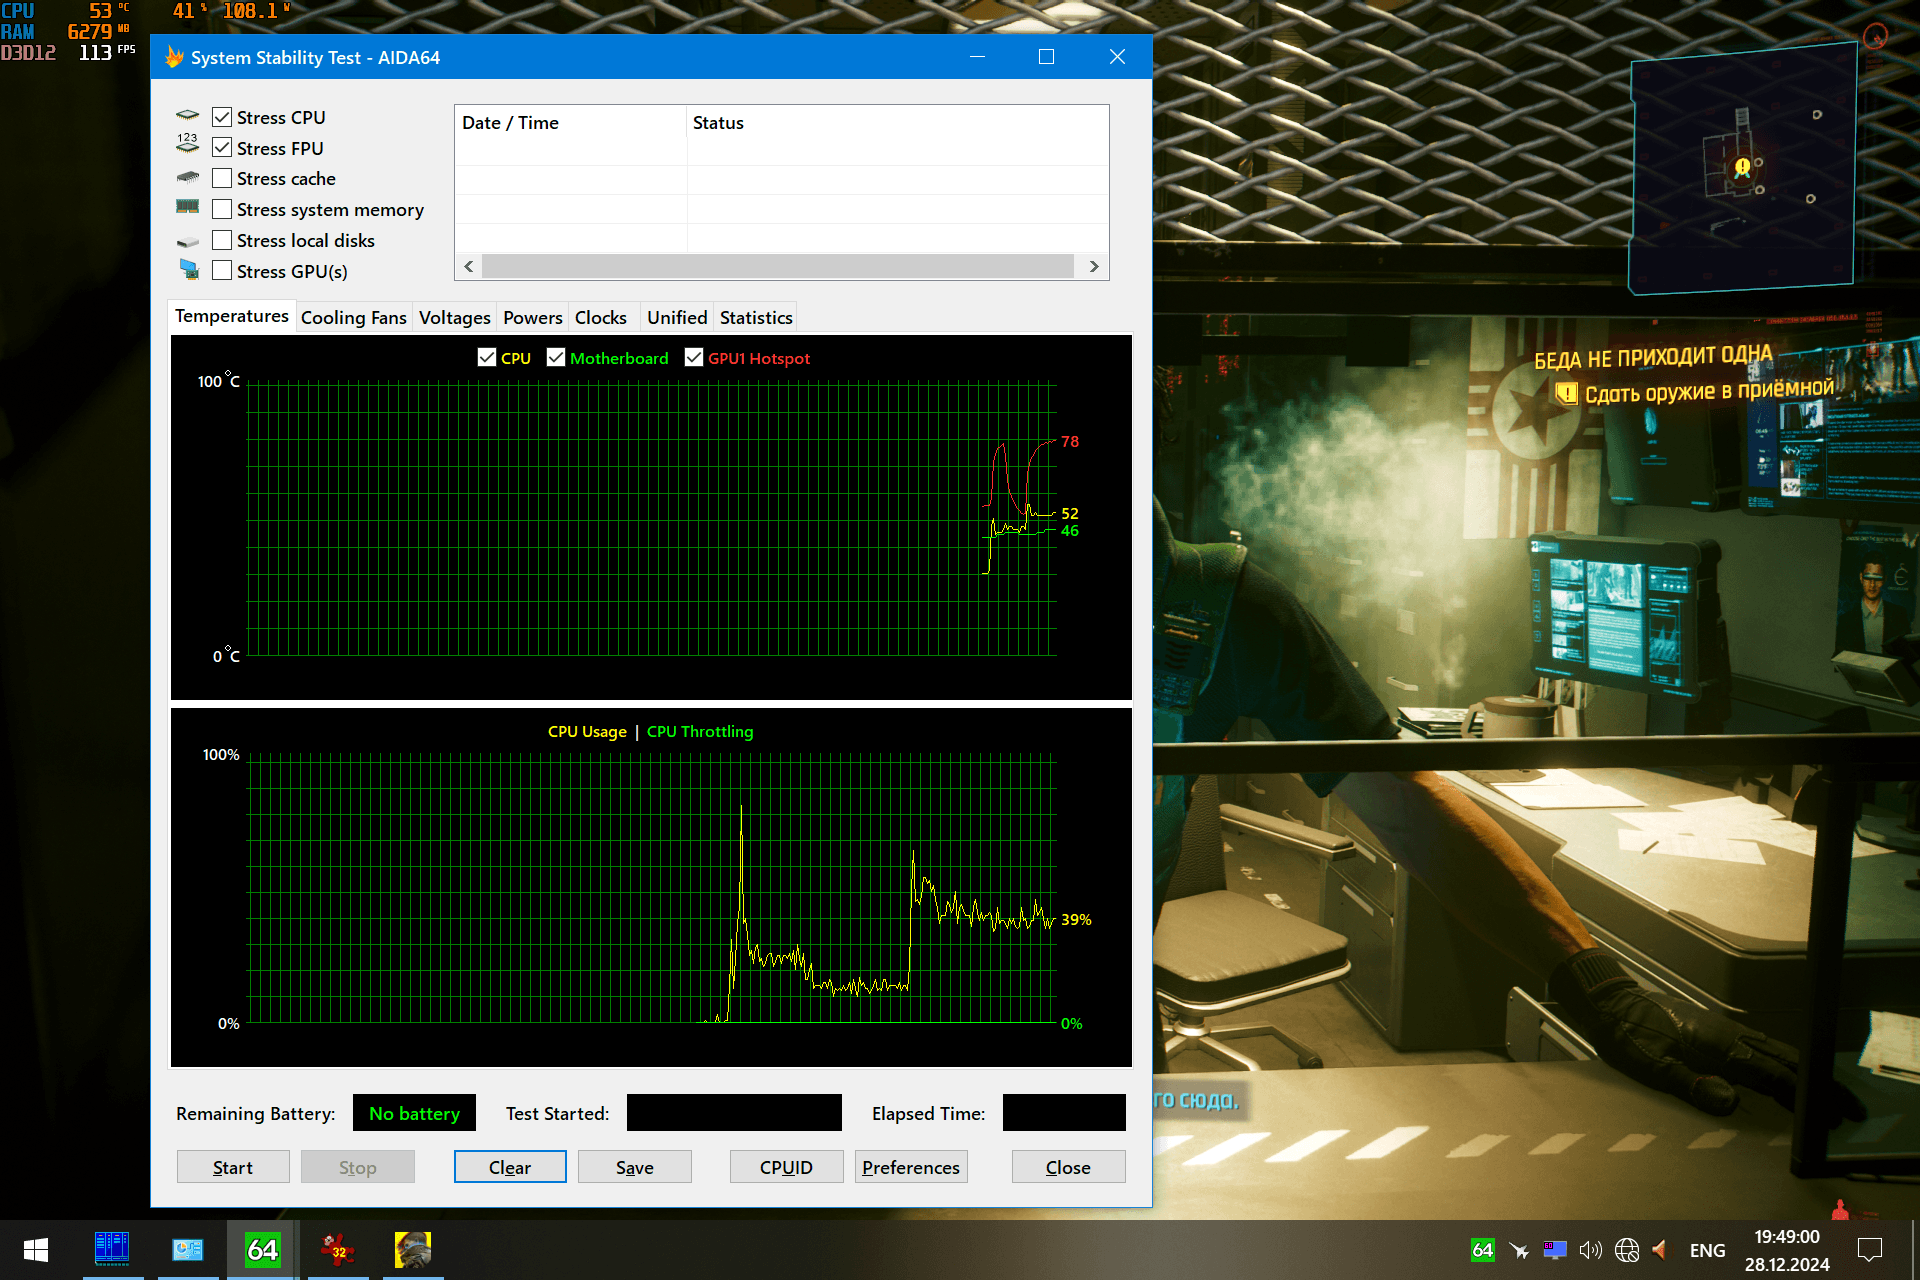Switch to the Cyberpunk game taskbar icon

pos(413,1250)
